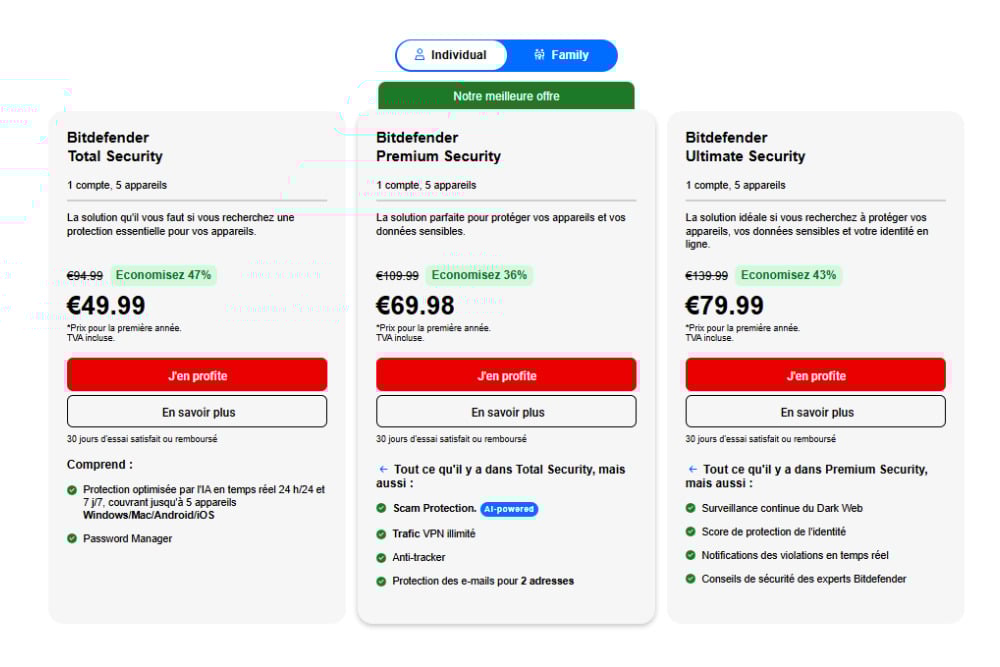Open En savoir plus for Ultimate Security
The width and height of the screenshot is (1000, 667).
click(x=815, y=412)
